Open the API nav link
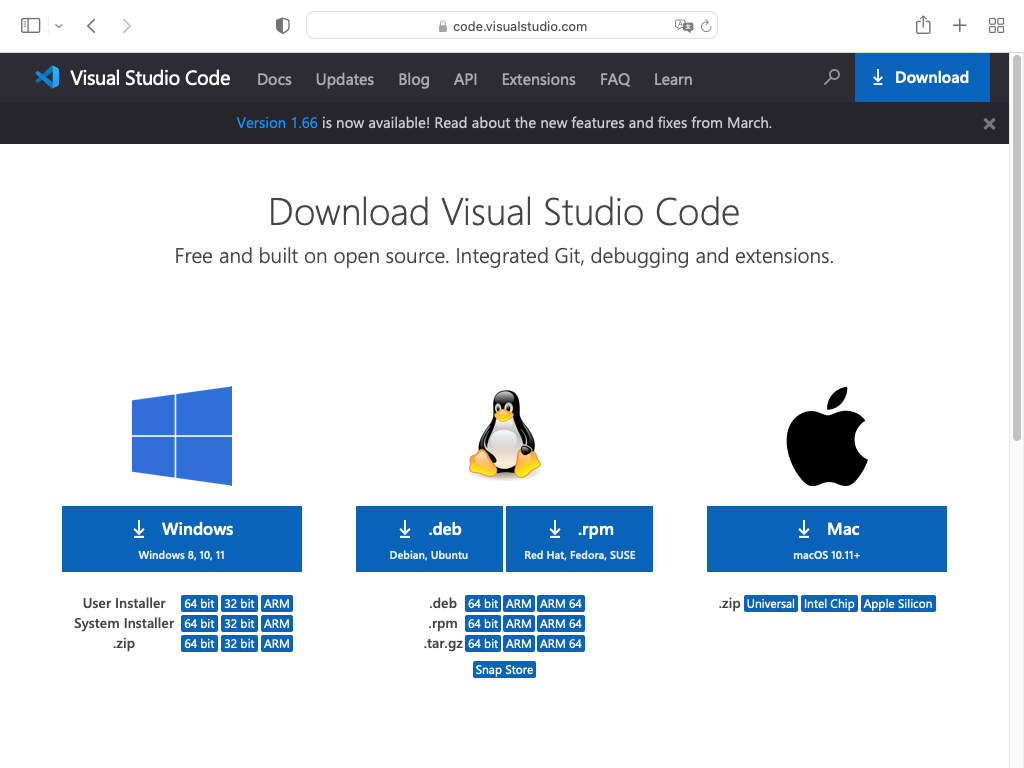Image resolution: width=1024 pixels, height=768 pixels. [466, 80]
